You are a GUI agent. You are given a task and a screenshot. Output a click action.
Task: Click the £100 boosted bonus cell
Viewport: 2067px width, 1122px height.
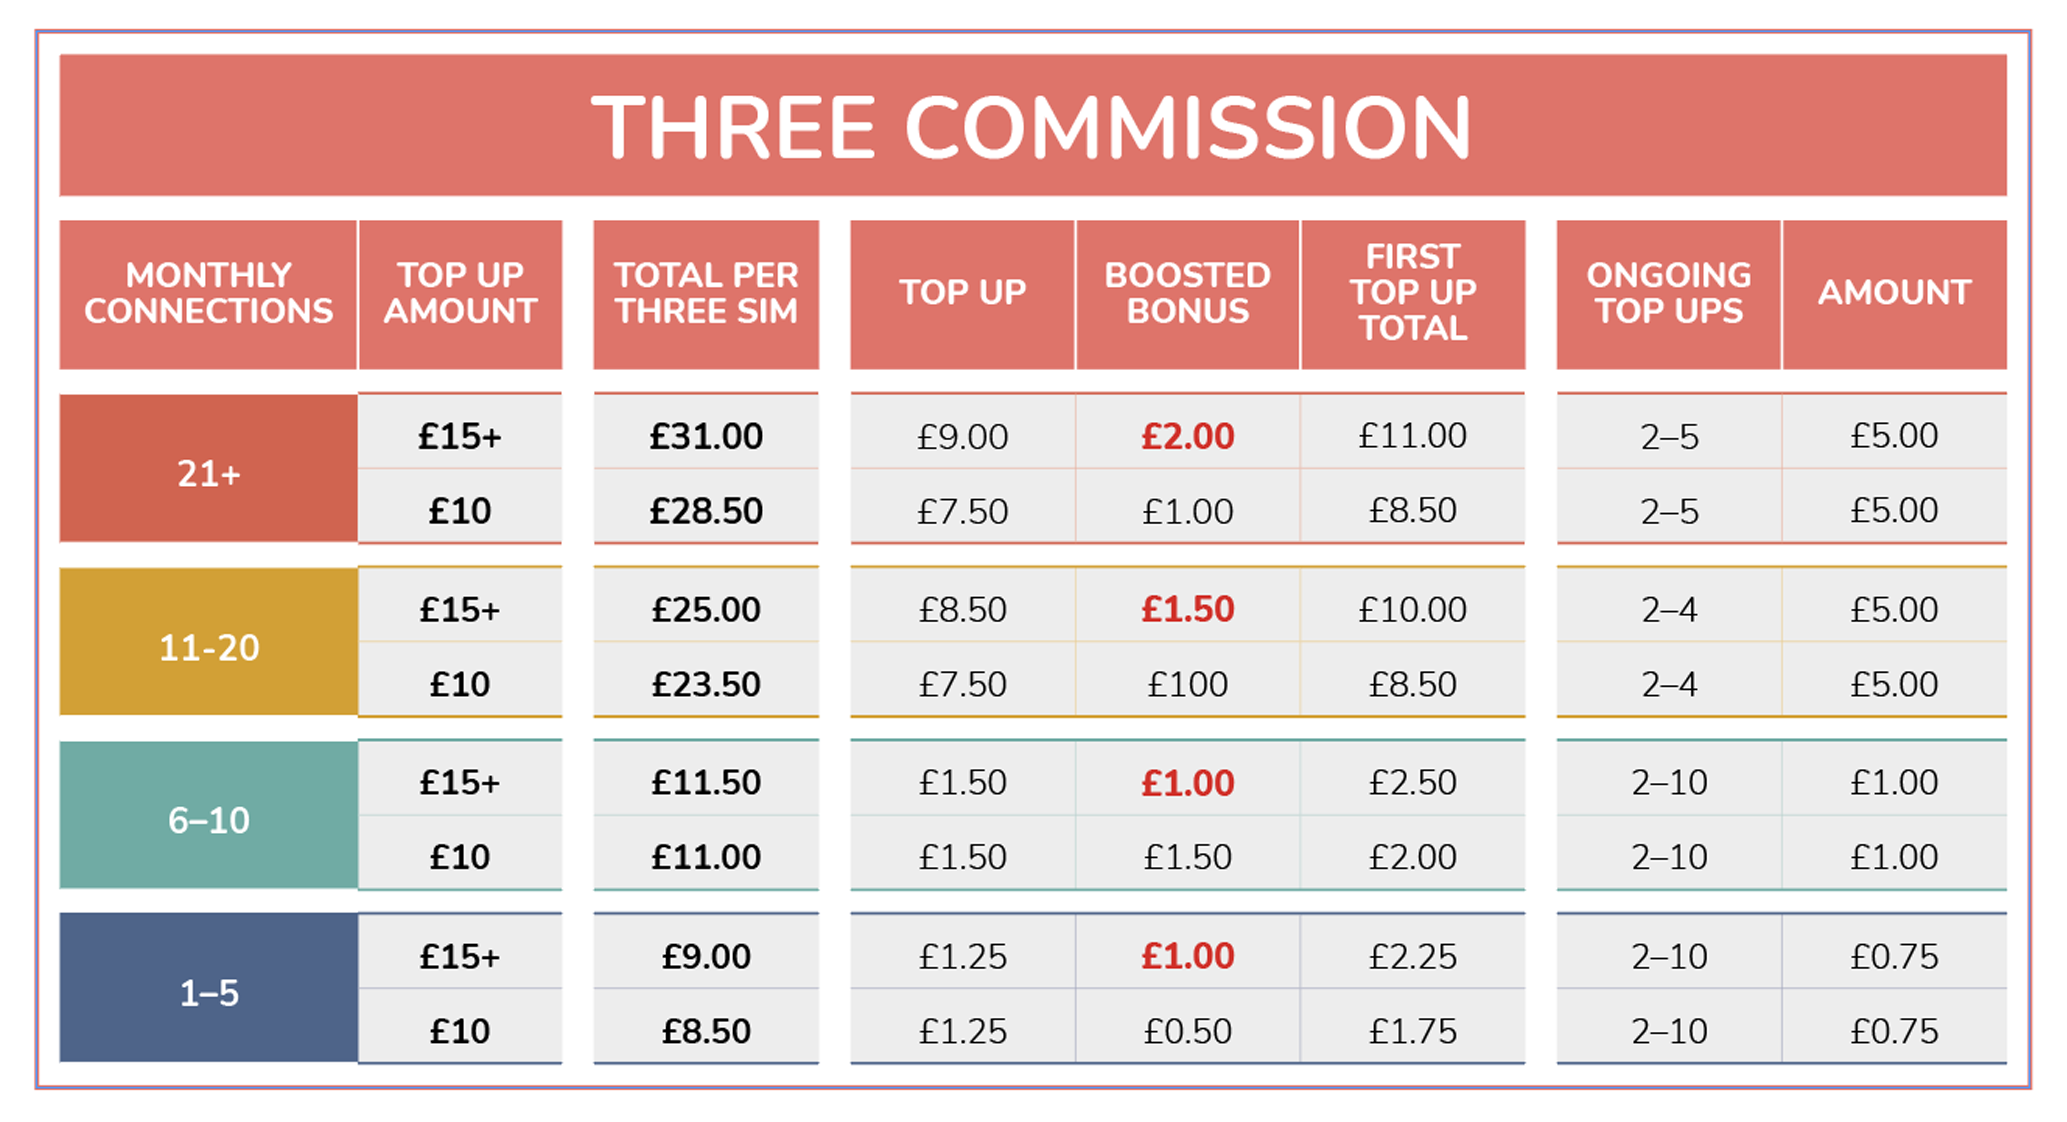pos(1188,684)
